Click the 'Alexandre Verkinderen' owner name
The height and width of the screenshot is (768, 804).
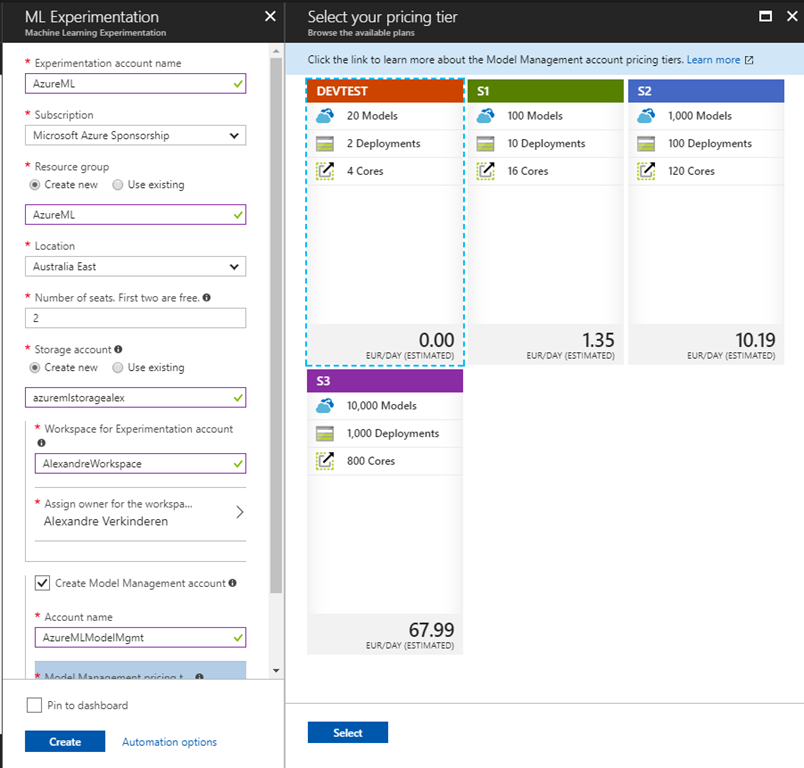[106, 521]
